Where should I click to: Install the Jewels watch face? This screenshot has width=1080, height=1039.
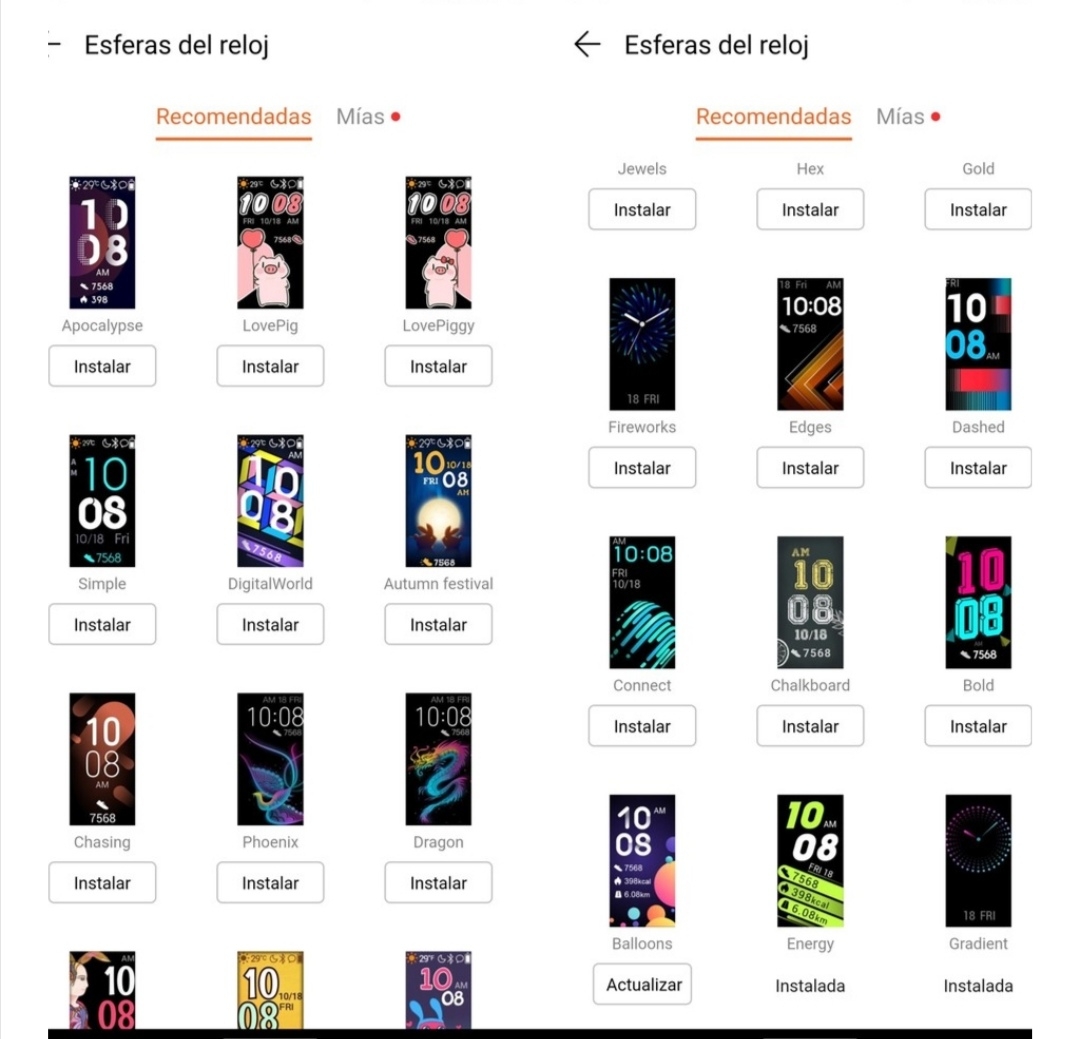[642, 210]
